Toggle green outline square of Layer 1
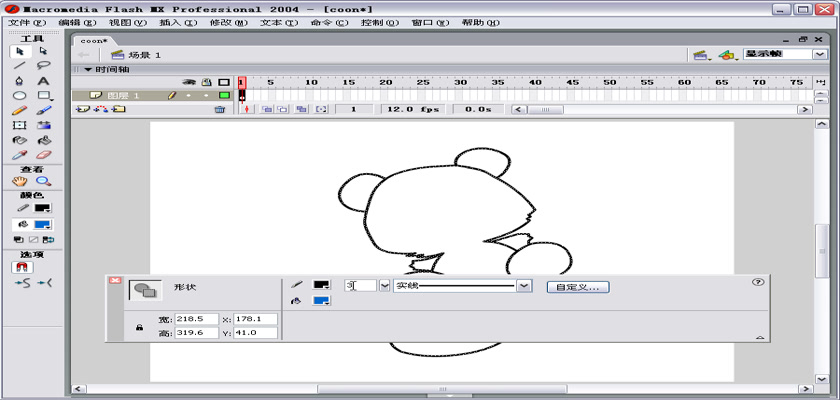840x400 pixels. pos(224,95)
